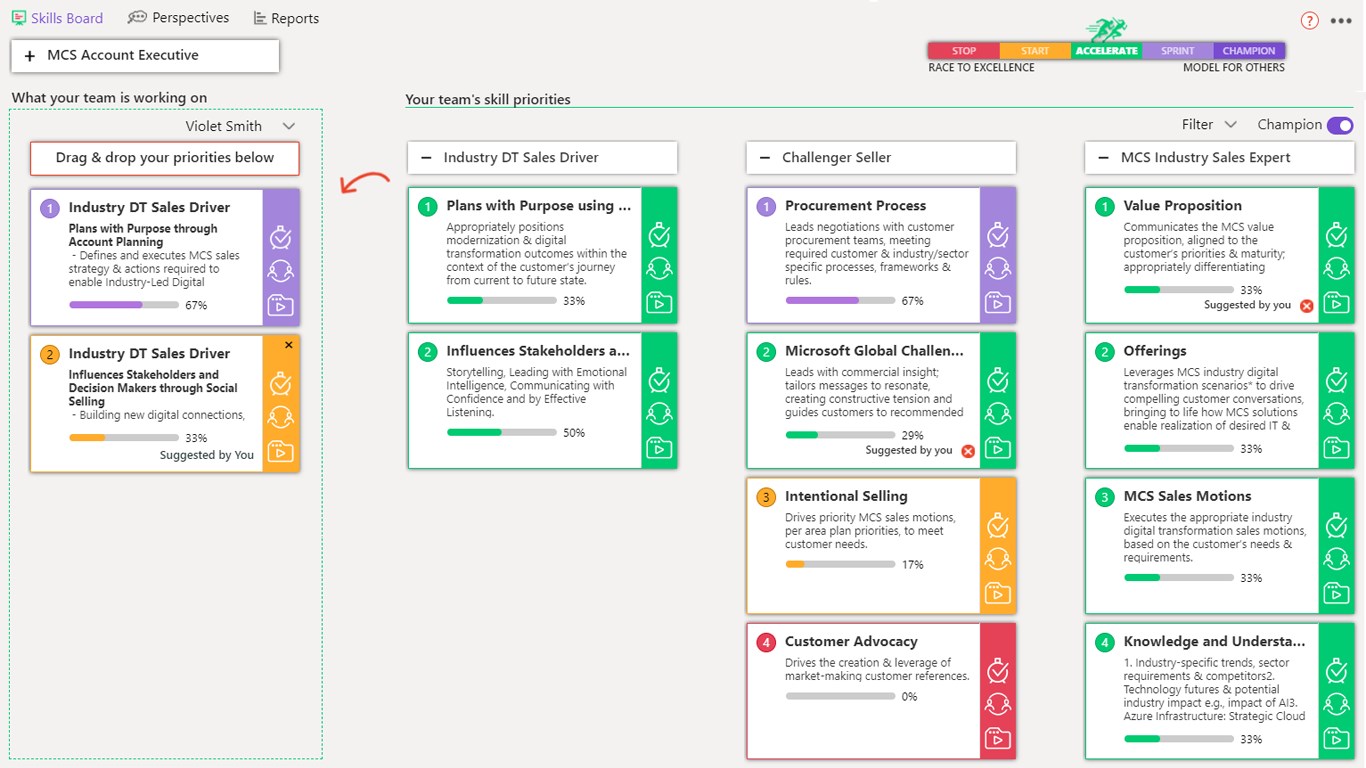Click the Suggested by You label on Social Selling

[x=207, y=455]
